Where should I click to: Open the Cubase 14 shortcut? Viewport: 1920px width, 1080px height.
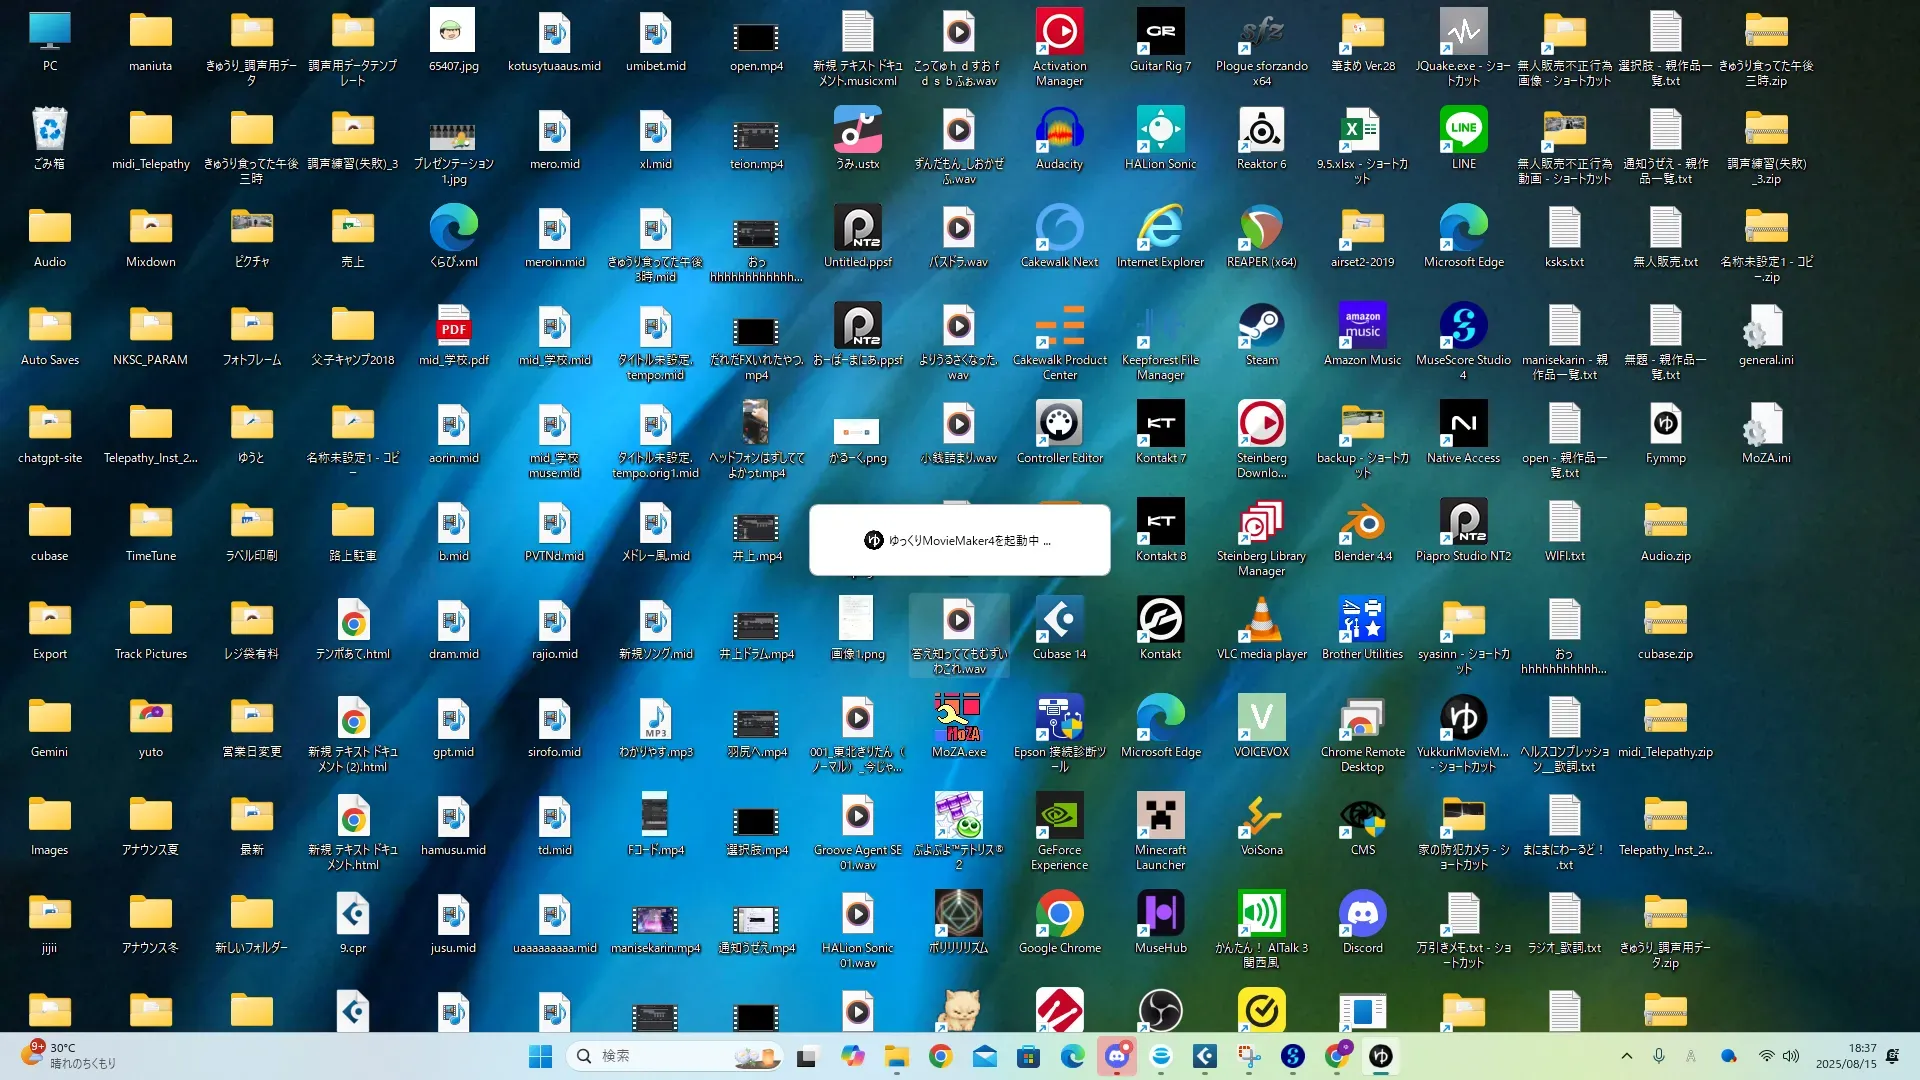pyautogui.click(x=1059, y=621)
